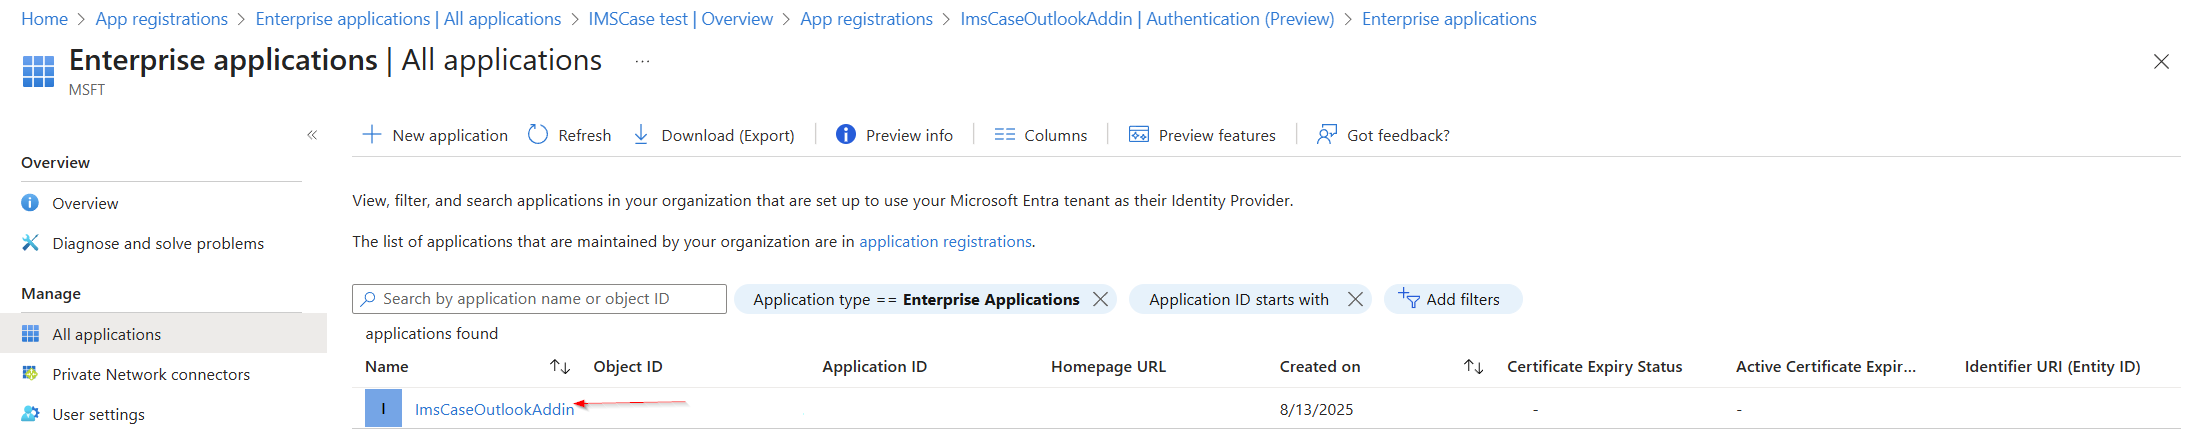This screenshot has width=2194, height=429.
Task: Follow the application registrations link
Action: coord(945,241)
